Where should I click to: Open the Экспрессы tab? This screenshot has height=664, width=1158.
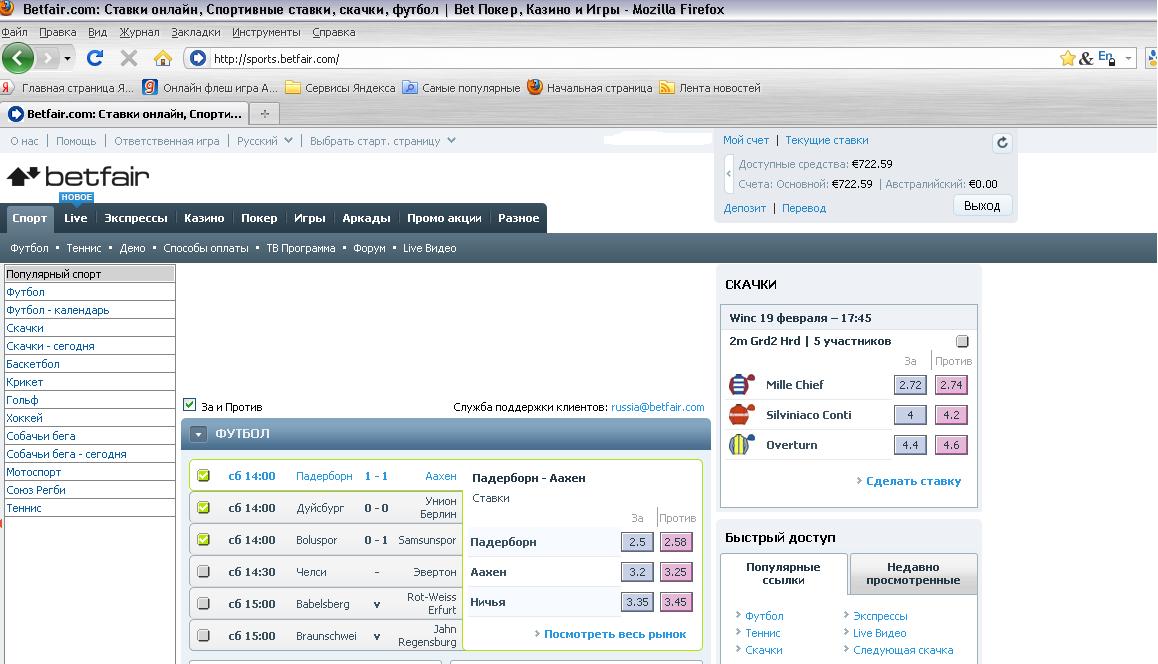coord(136,218)
